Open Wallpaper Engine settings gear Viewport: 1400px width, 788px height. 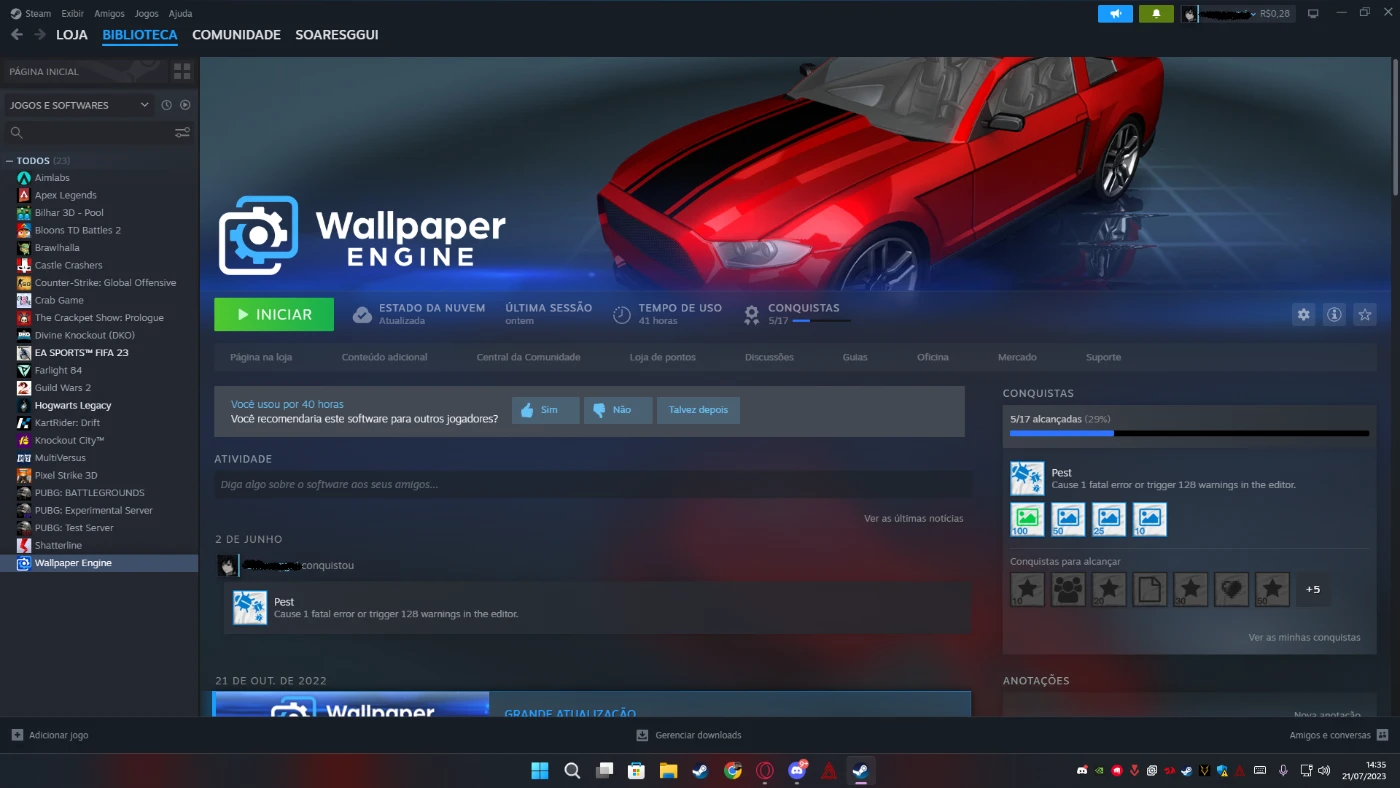pos(1303,314)
